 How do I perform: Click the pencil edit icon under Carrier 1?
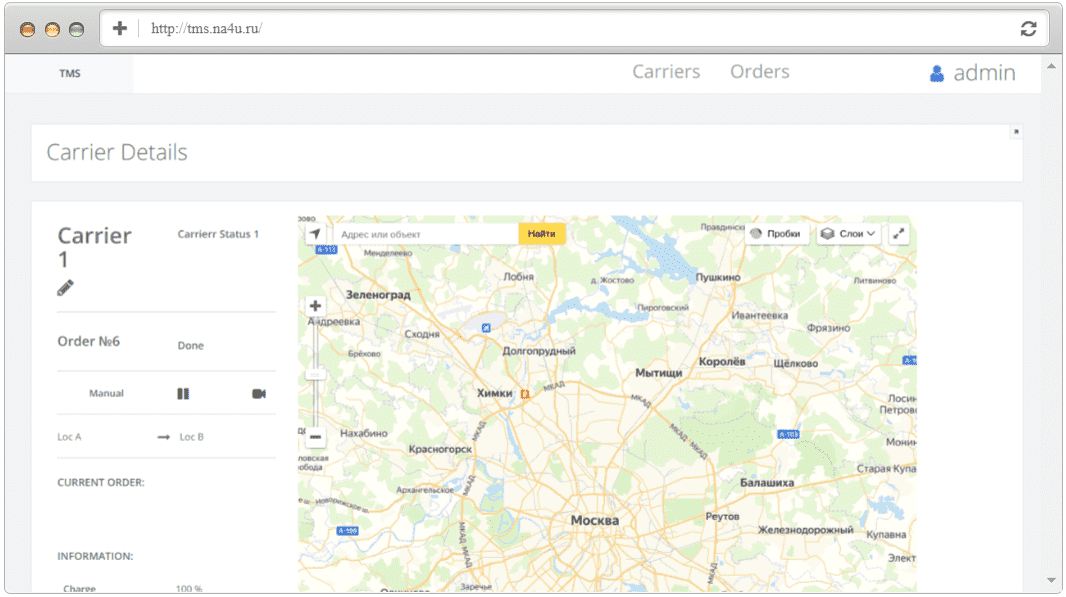[x=65, y=288]
